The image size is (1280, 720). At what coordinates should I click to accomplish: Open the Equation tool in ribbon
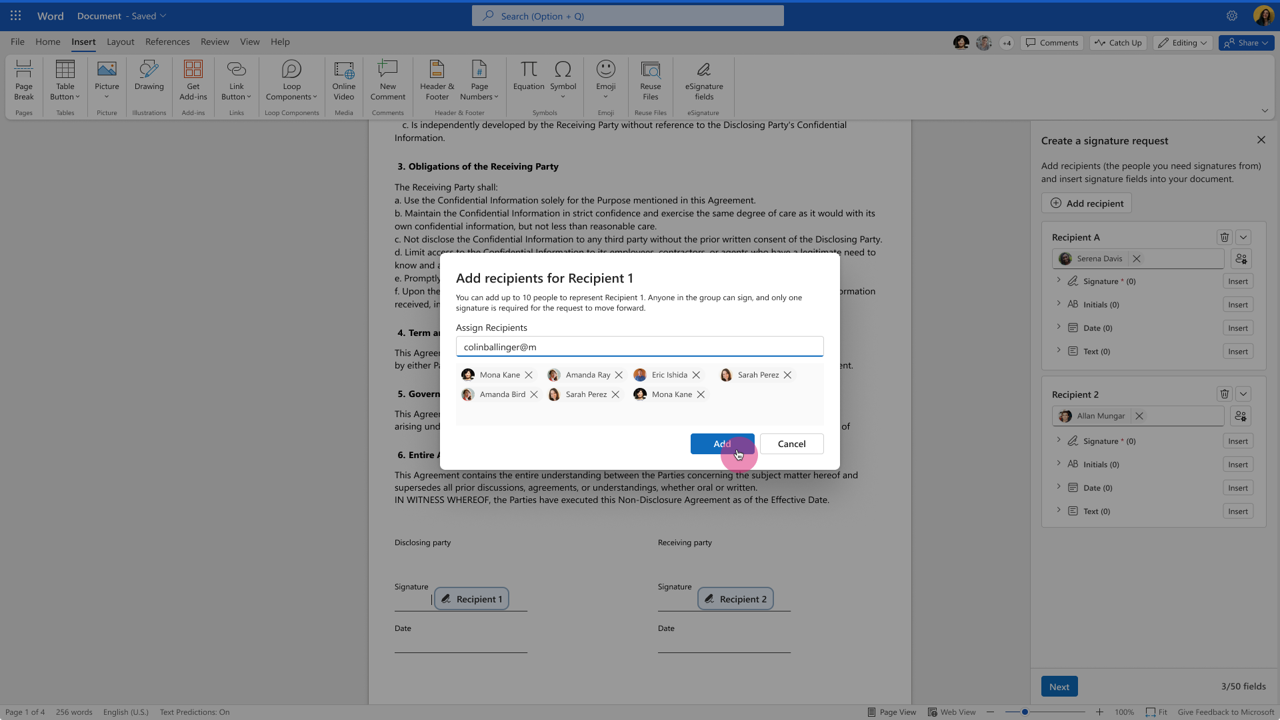tap(528, 76)
